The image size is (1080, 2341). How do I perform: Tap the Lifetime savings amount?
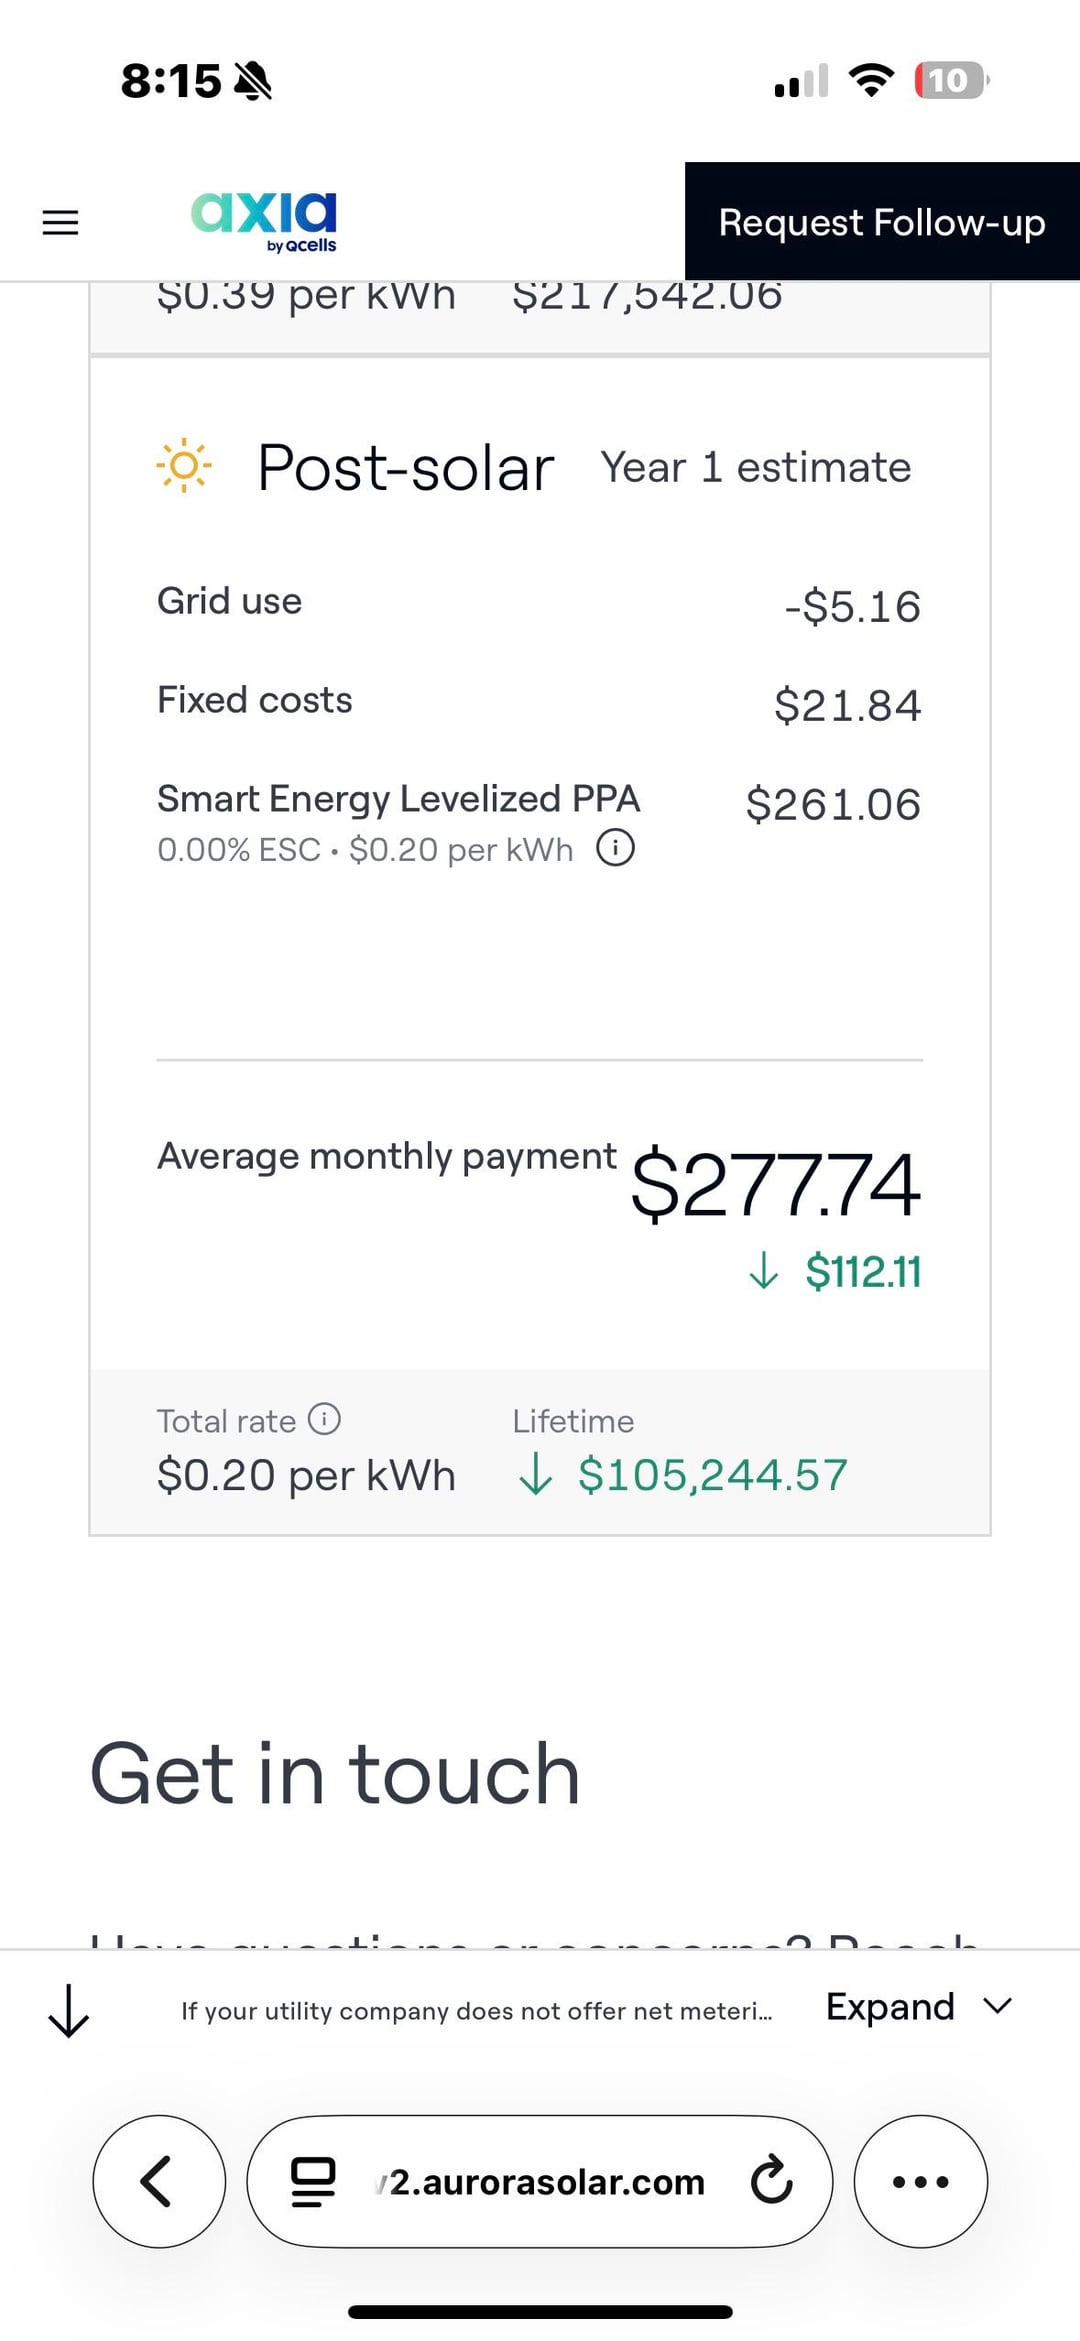click(x=711, y=1475)
